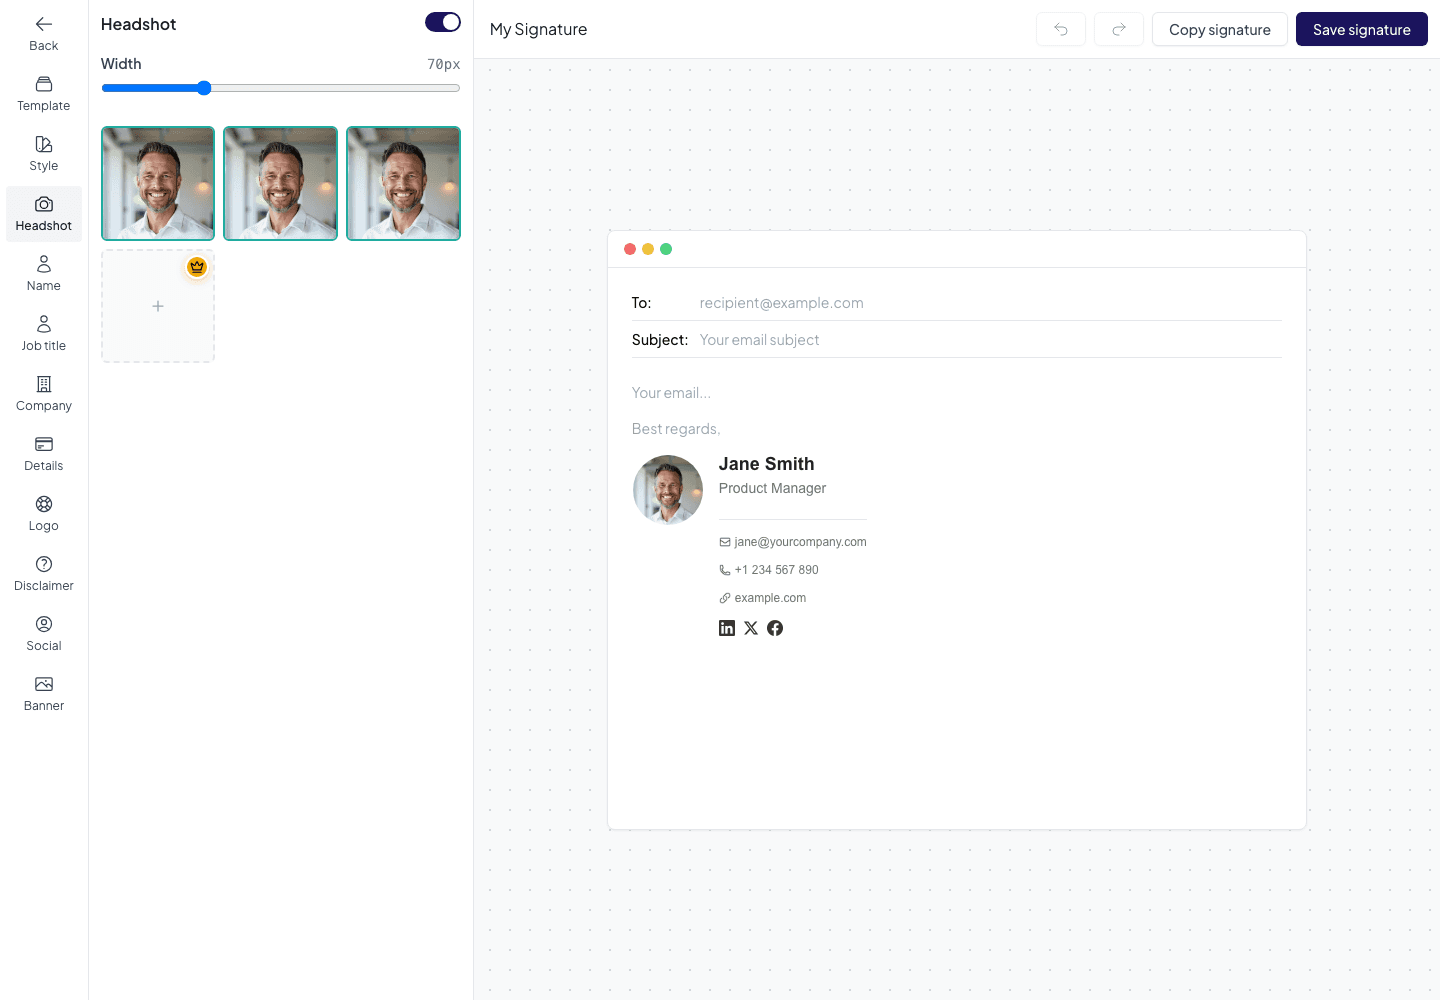The image size is (1440, 1000).
Task: Open the Template section in sidebar
Action: pos(44,94)
